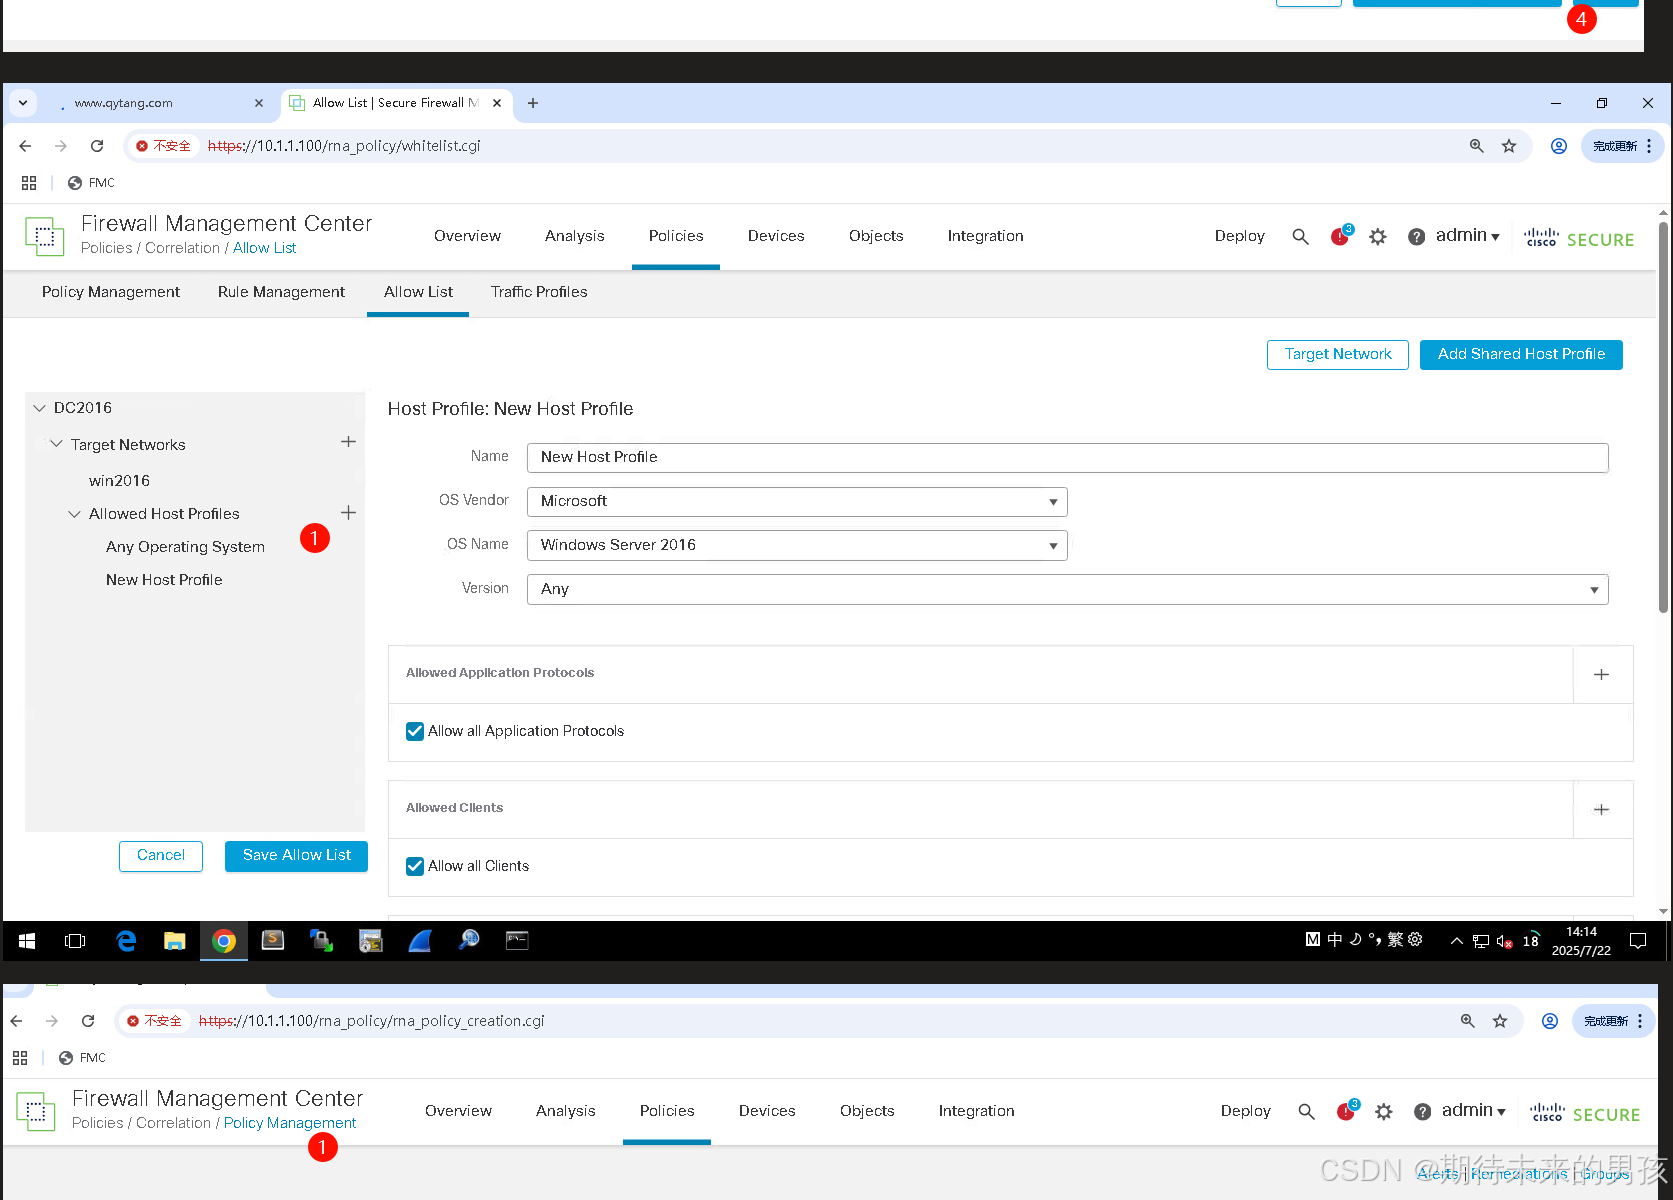Screen dimensions: 1673x1200
Task: Open the admin dropdown in the Policy Management window
Action: (x=1473, y=1111)
